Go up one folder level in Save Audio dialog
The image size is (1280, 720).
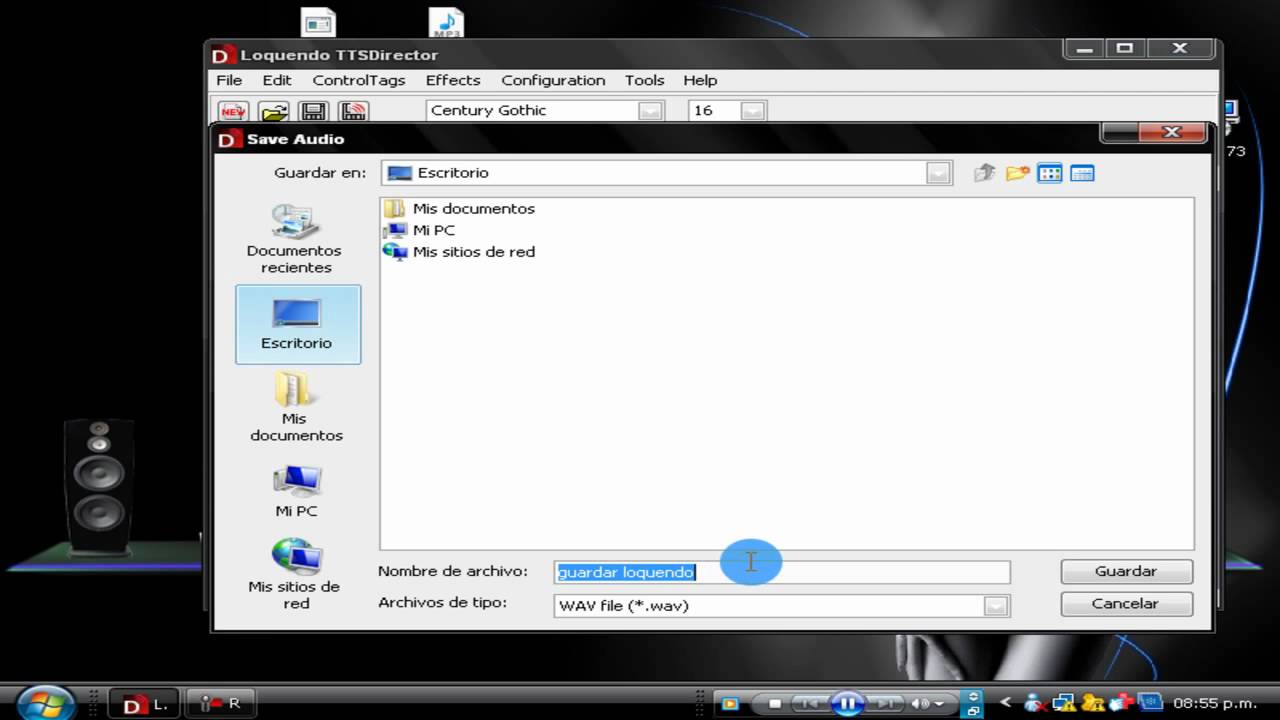click(985, 173)
